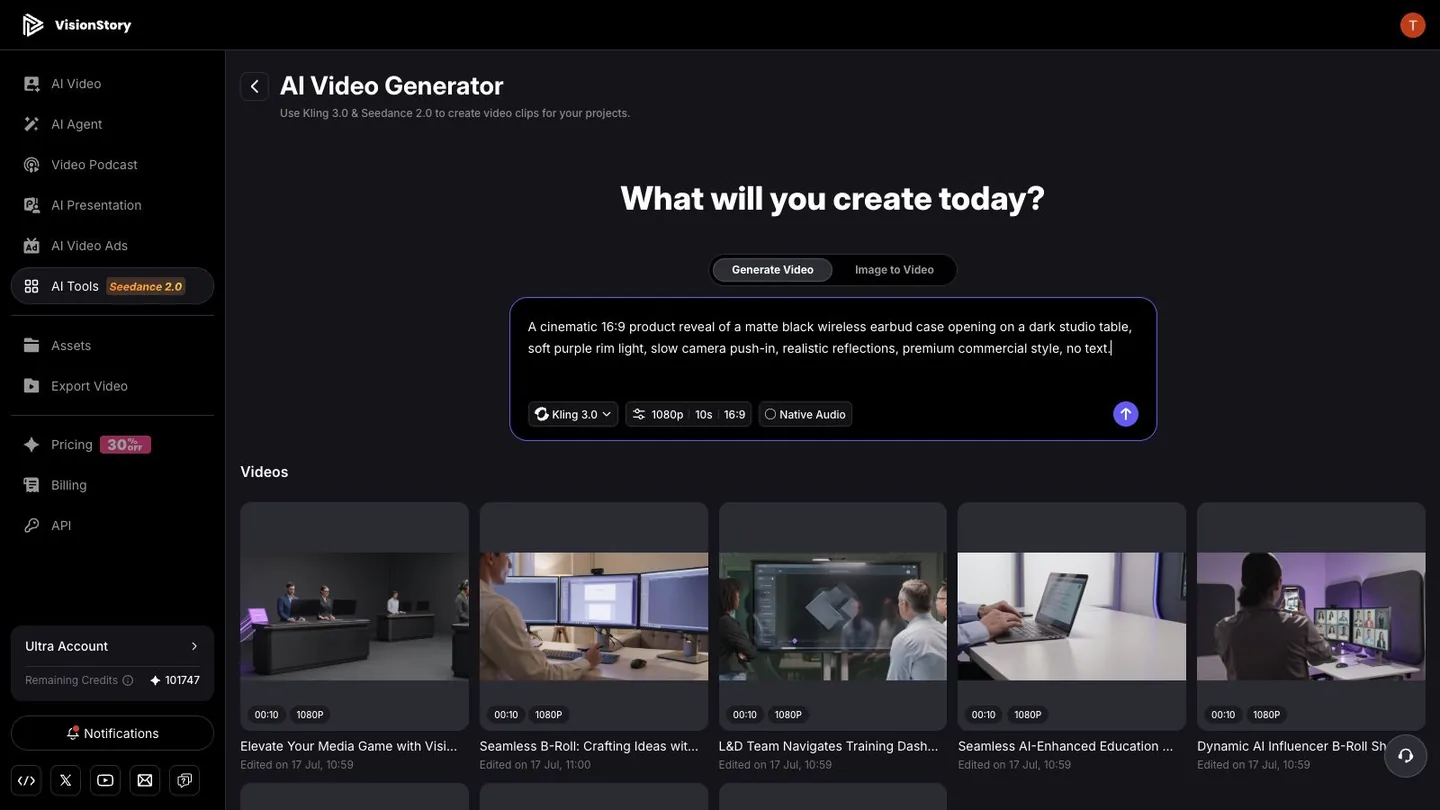
Task: Click the Billing receipt icon
Action: (x=32, y=485)
